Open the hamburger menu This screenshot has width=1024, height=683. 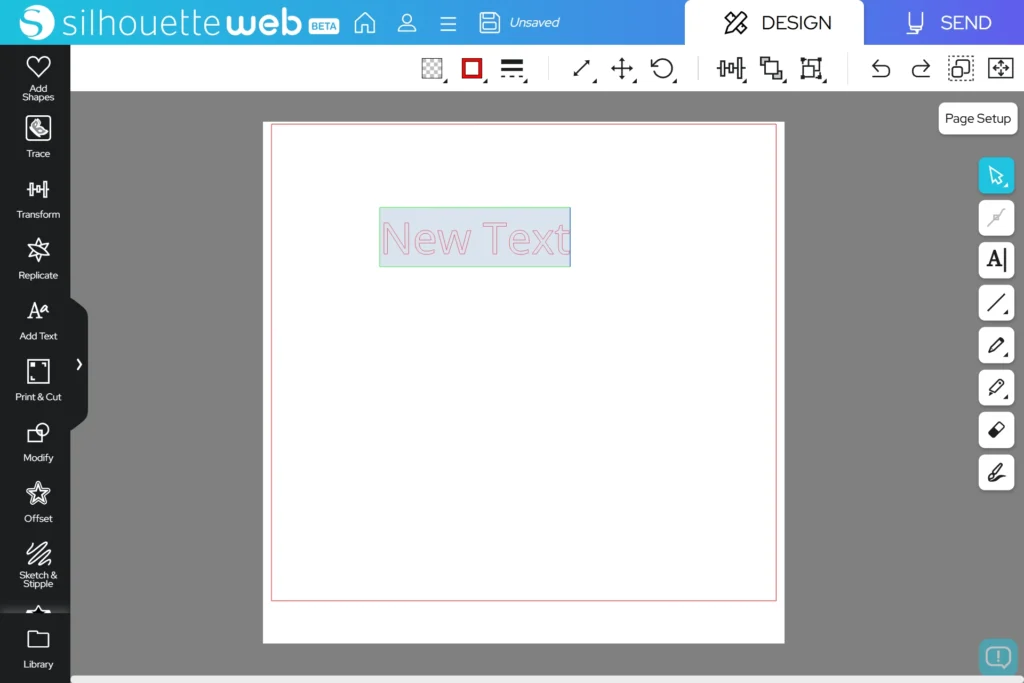click(x=448, y=22)
